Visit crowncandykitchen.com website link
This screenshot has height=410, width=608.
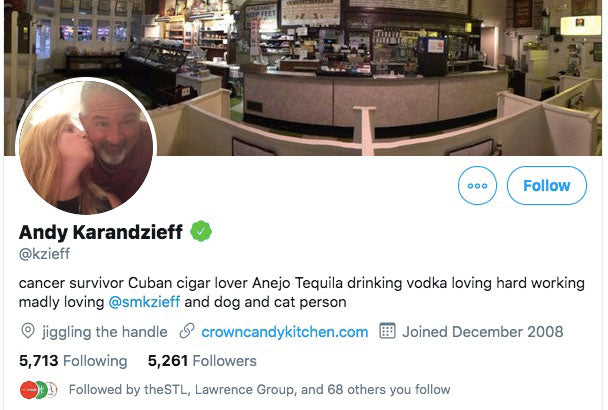coord(285,332)
